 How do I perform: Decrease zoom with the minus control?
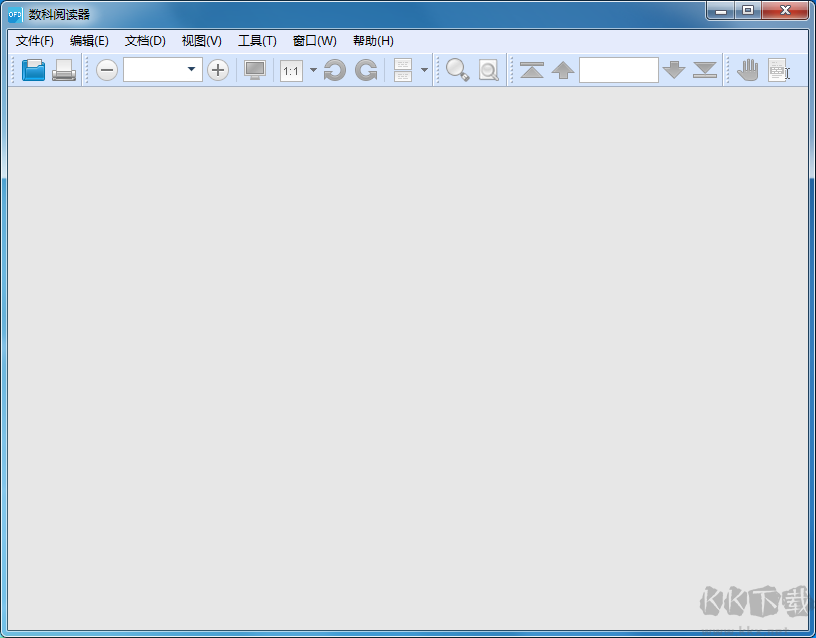click(106, 70)
